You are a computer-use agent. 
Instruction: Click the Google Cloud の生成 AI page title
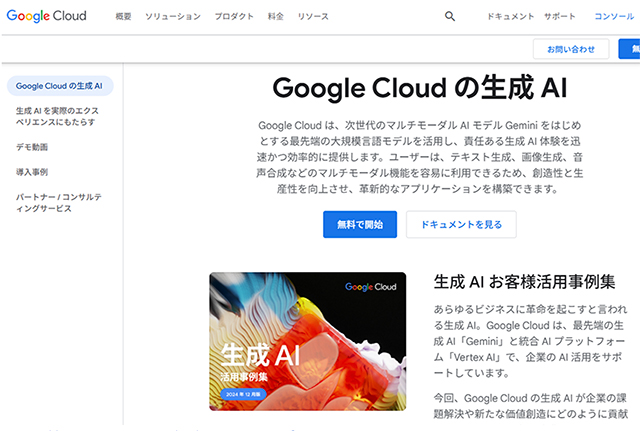click(x=420, y=88)
